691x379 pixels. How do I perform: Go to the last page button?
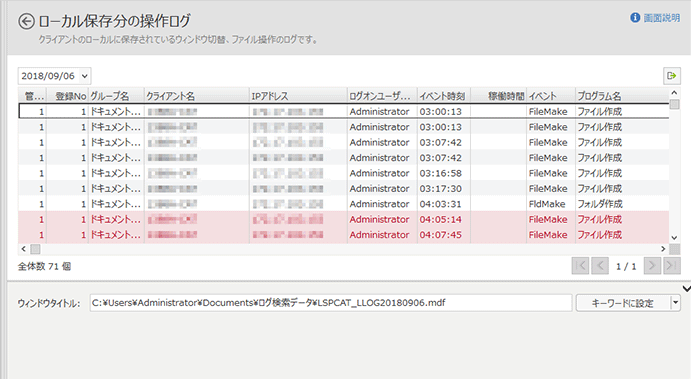pos(672,266)
